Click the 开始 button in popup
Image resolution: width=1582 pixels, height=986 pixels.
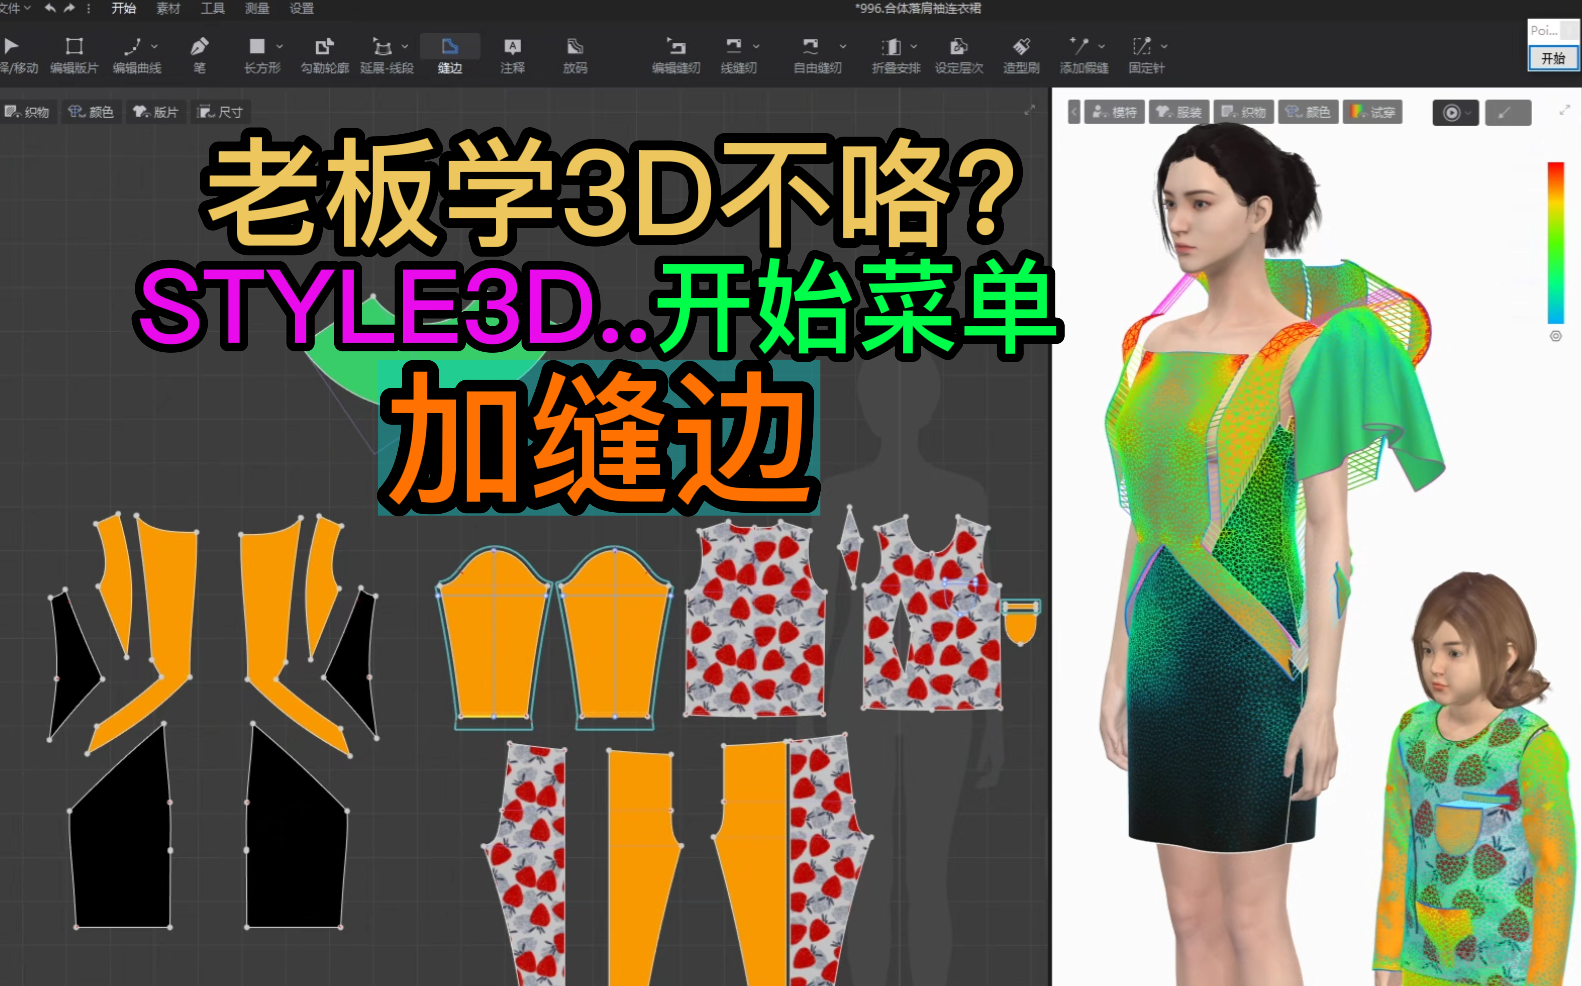click(x=1553, y=59)
